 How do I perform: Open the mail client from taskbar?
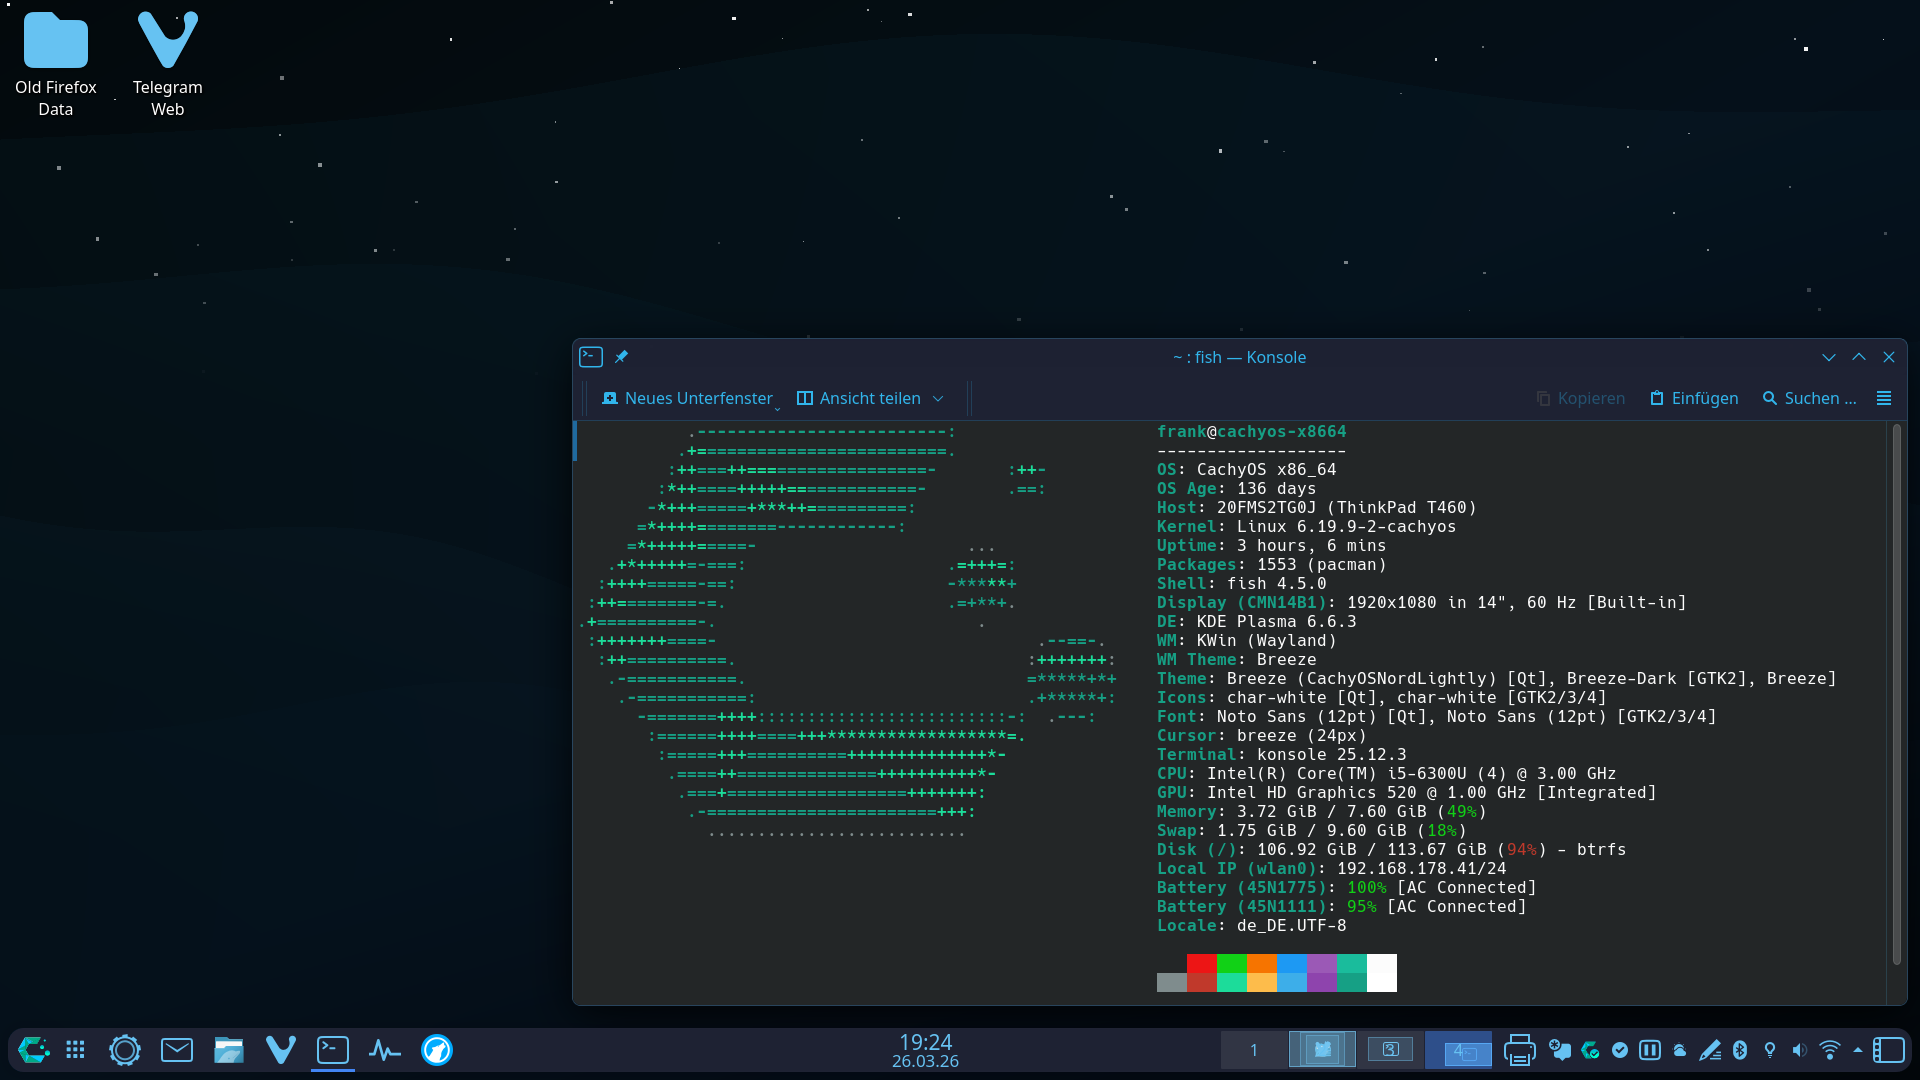177,1050
